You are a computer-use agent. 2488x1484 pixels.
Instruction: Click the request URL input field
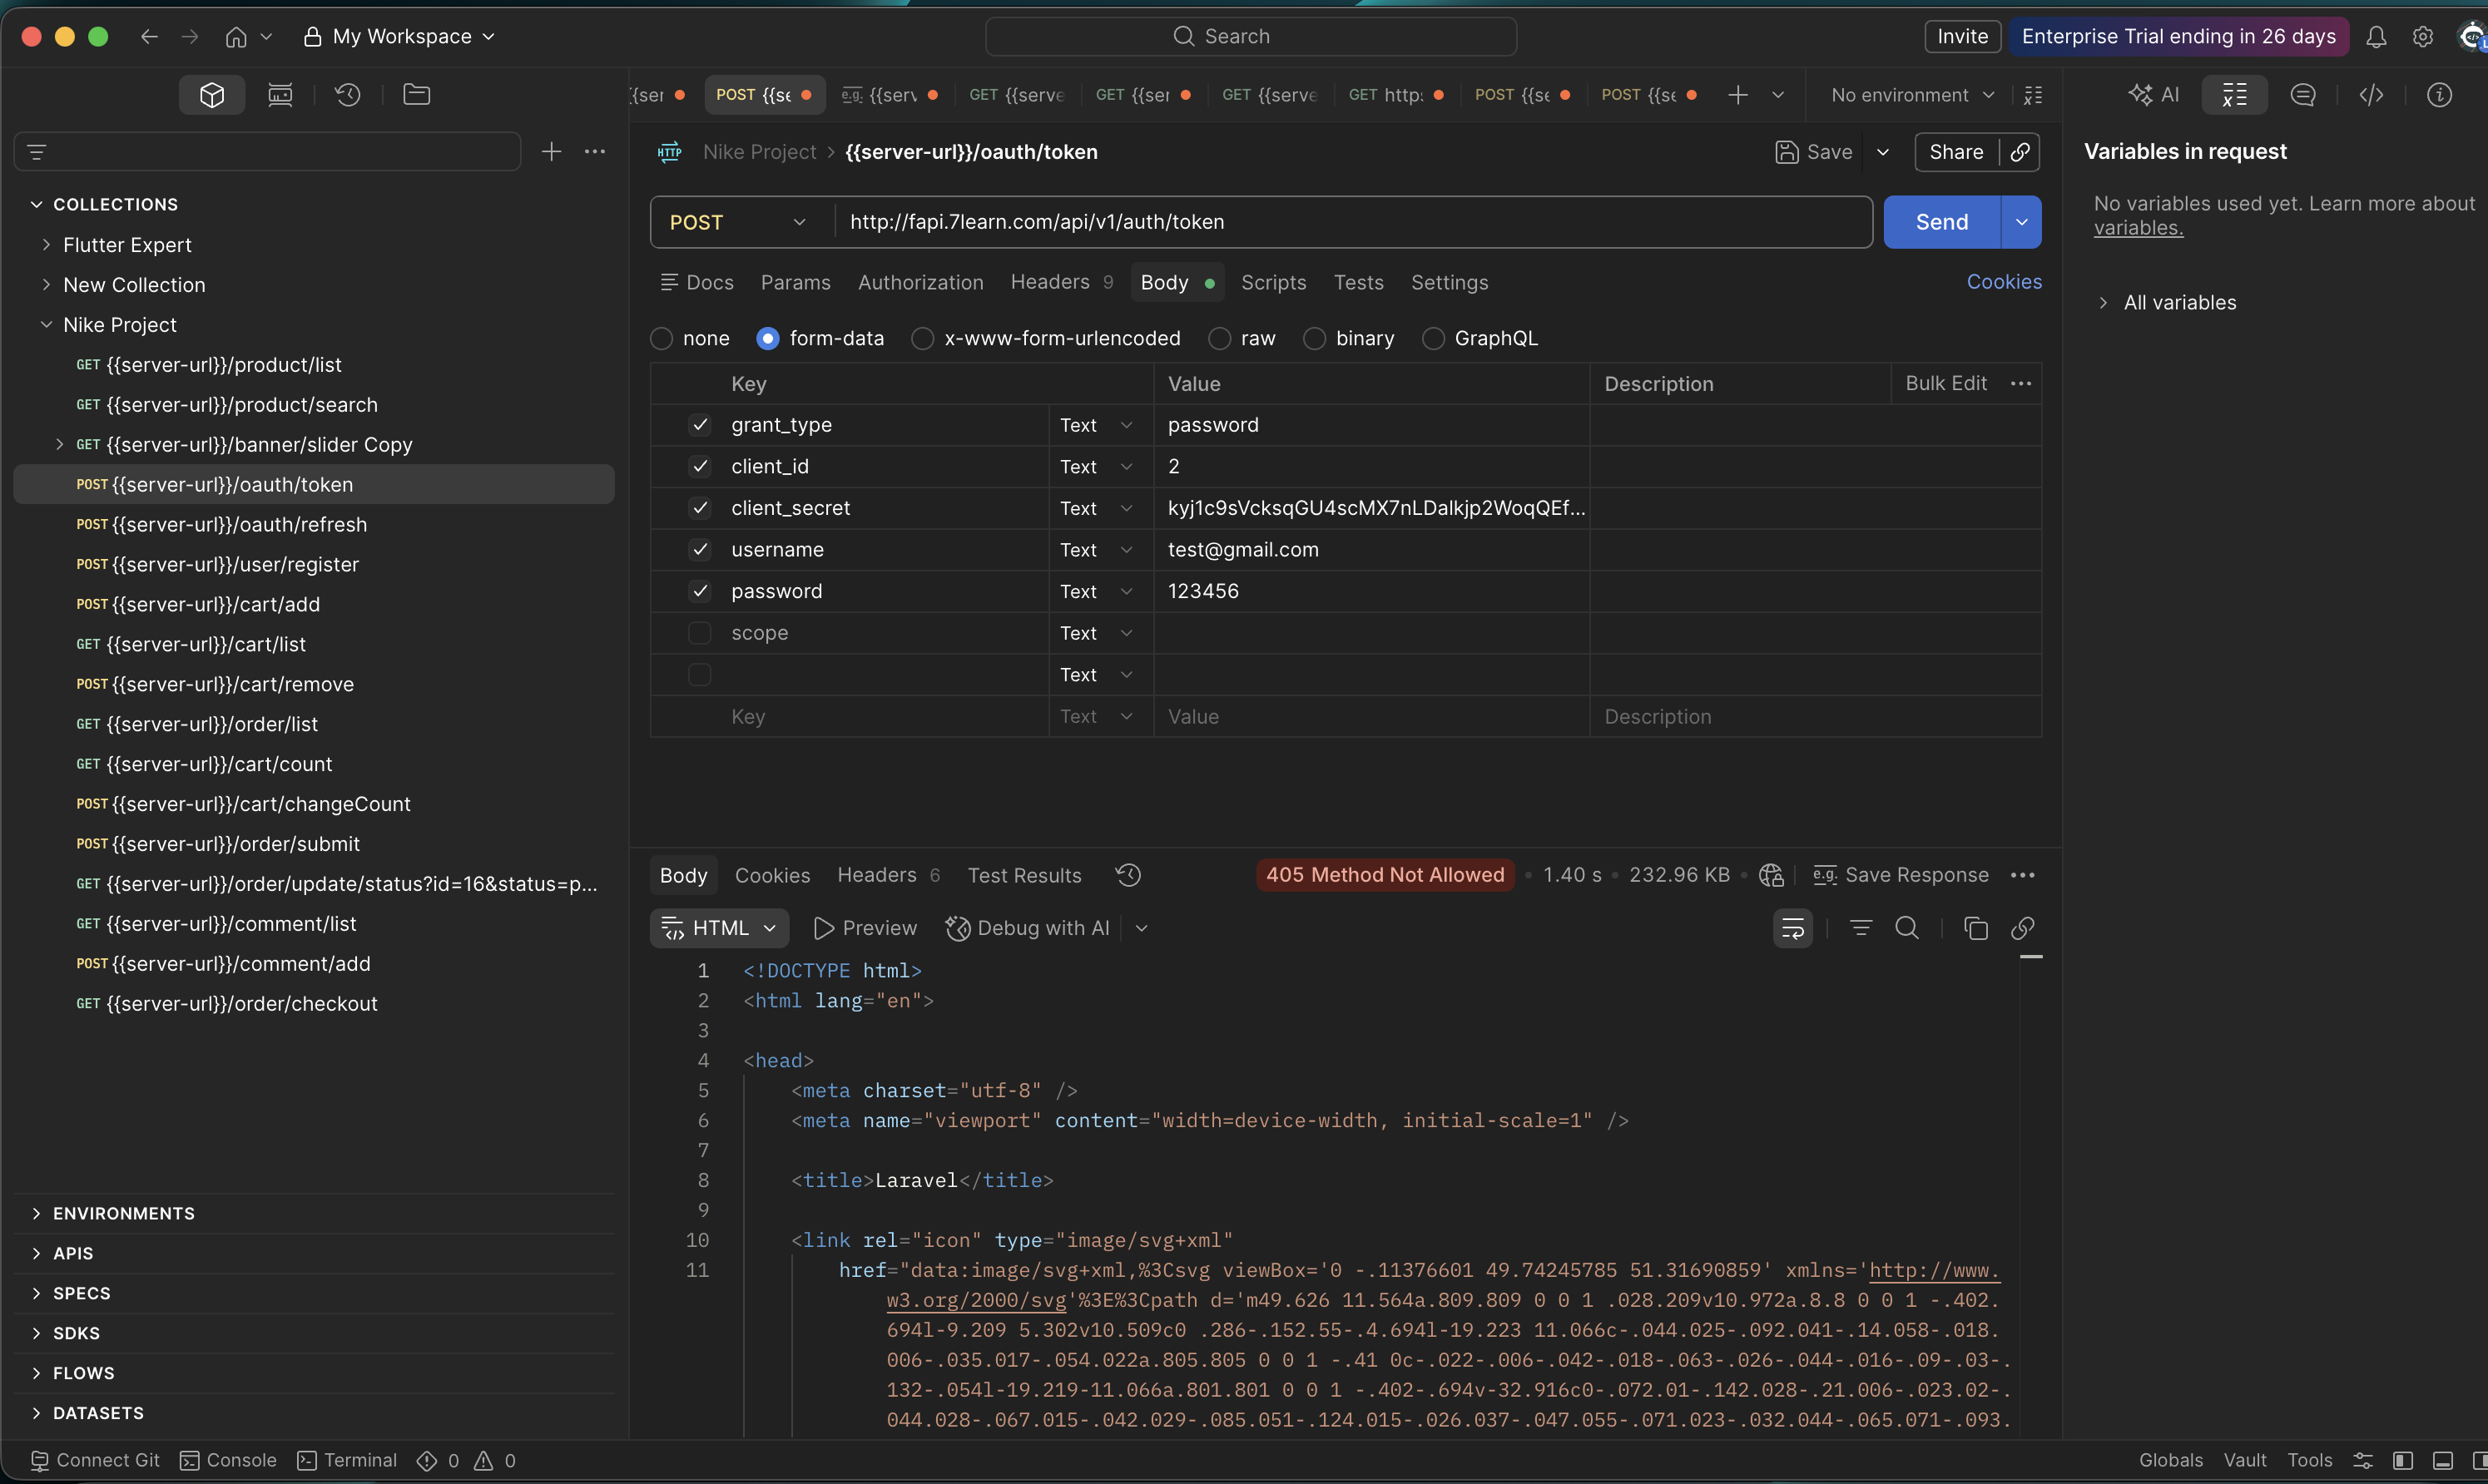pos(1353,222)
